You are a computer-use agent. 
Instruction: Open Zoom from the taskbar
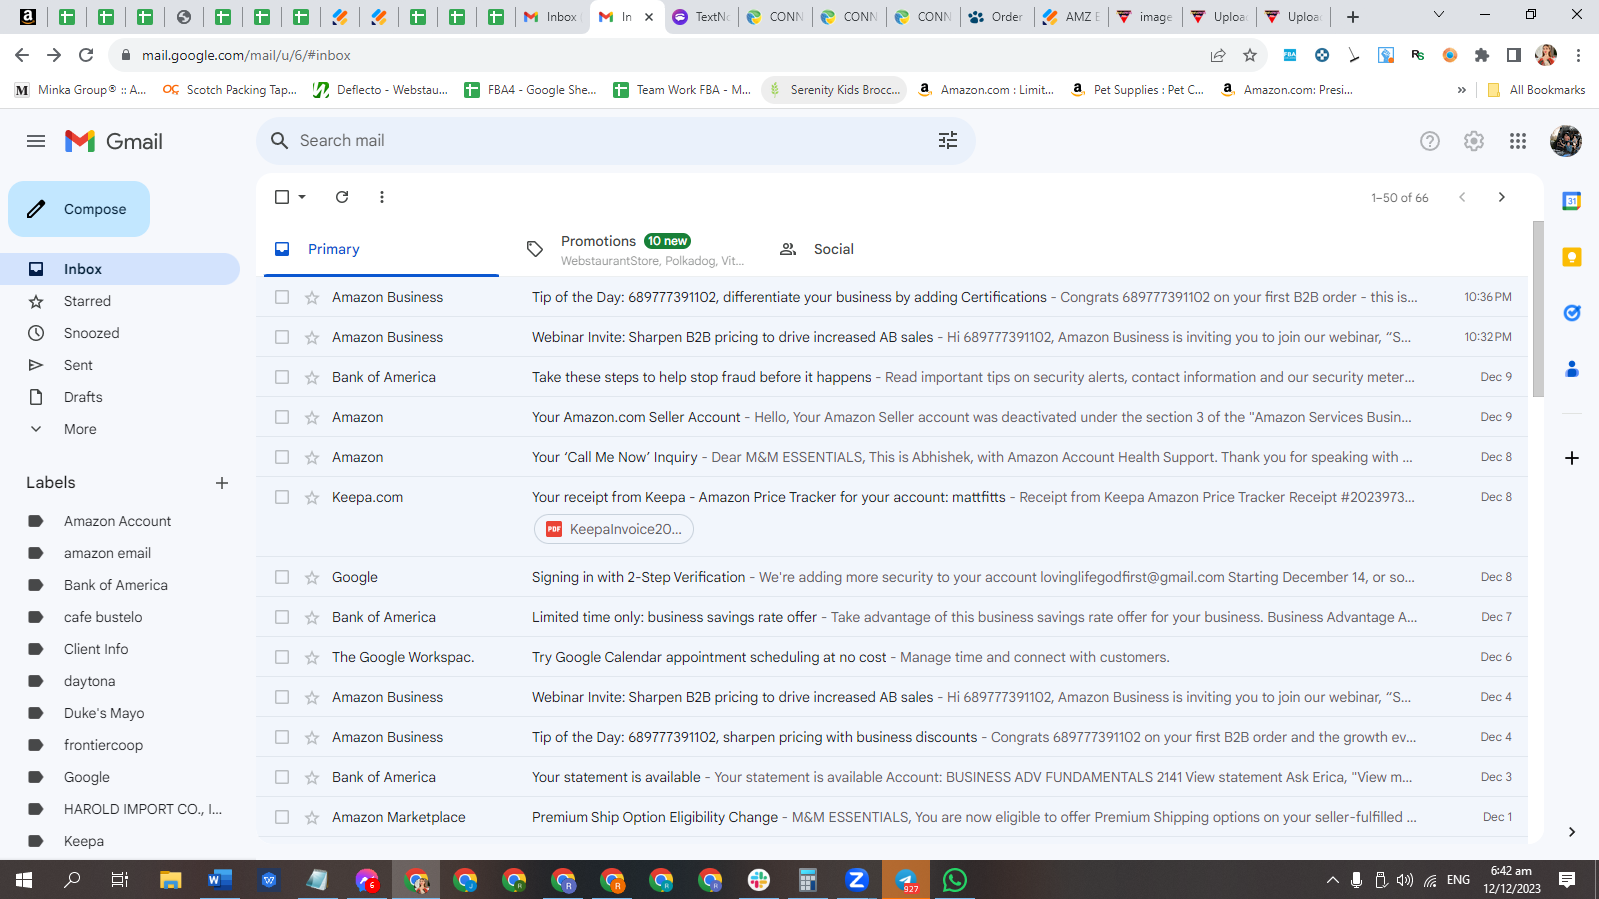[856, 880]
